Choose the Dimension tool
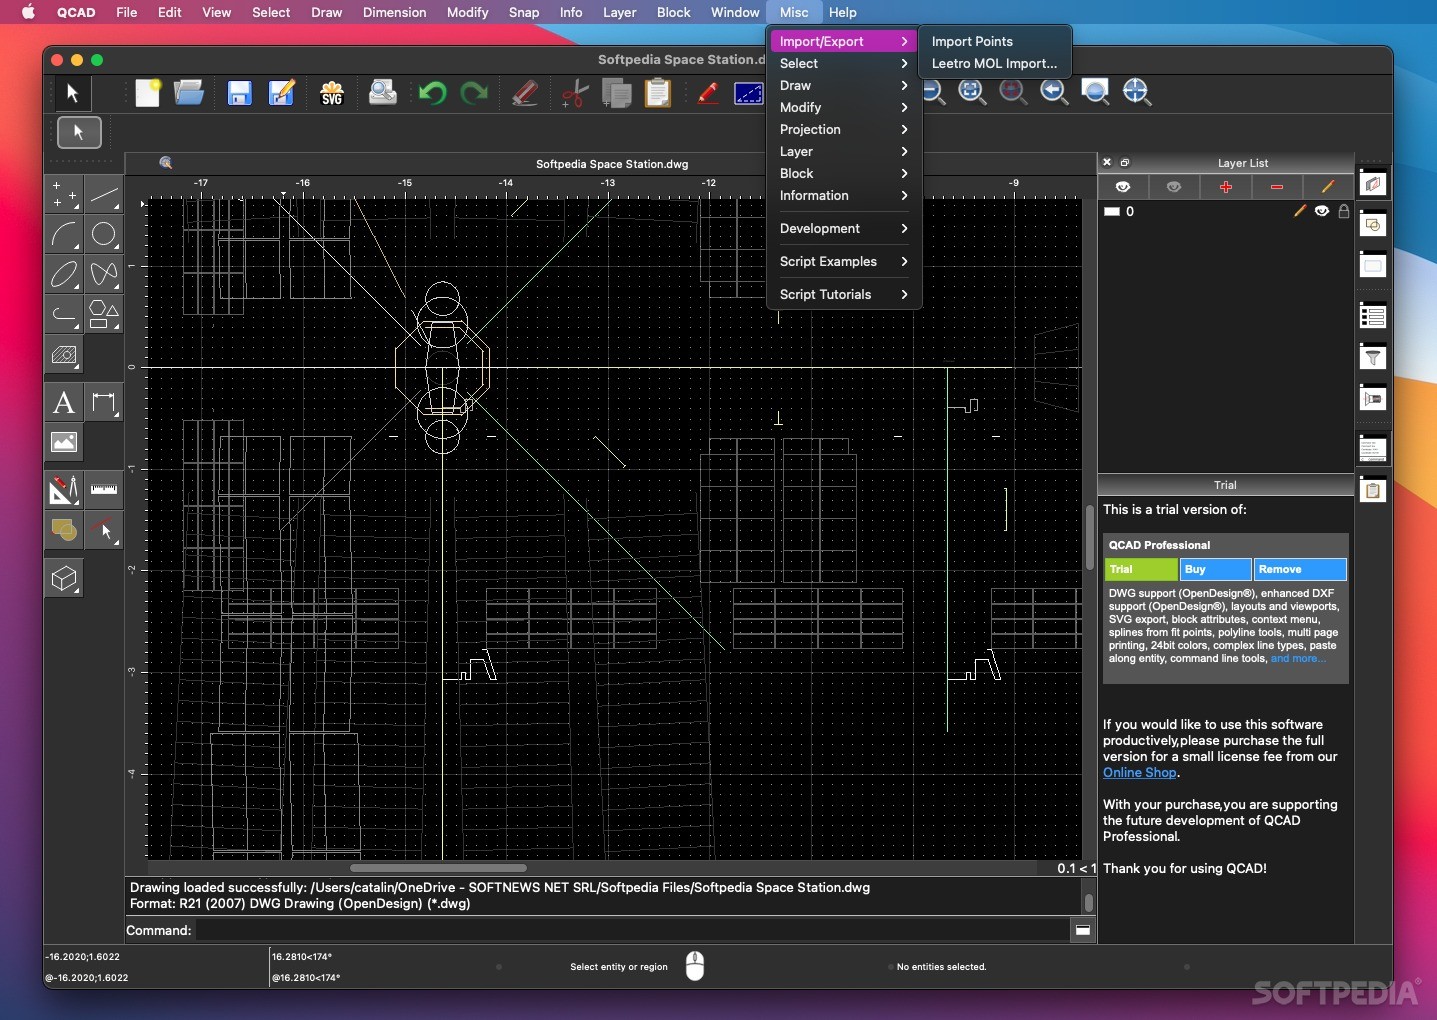This screenshot has width=1437, height=1020. [104, 403]
